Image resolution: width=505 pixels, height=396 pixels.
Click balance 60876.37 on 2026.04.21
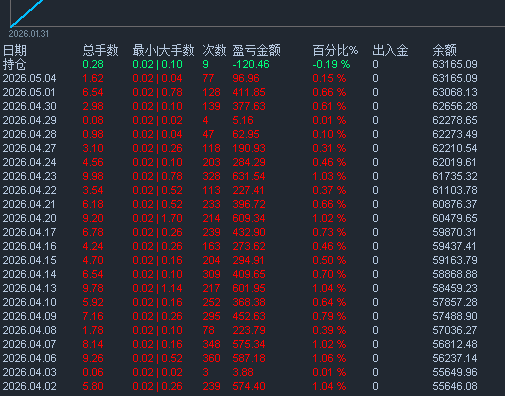click(455, 204)
